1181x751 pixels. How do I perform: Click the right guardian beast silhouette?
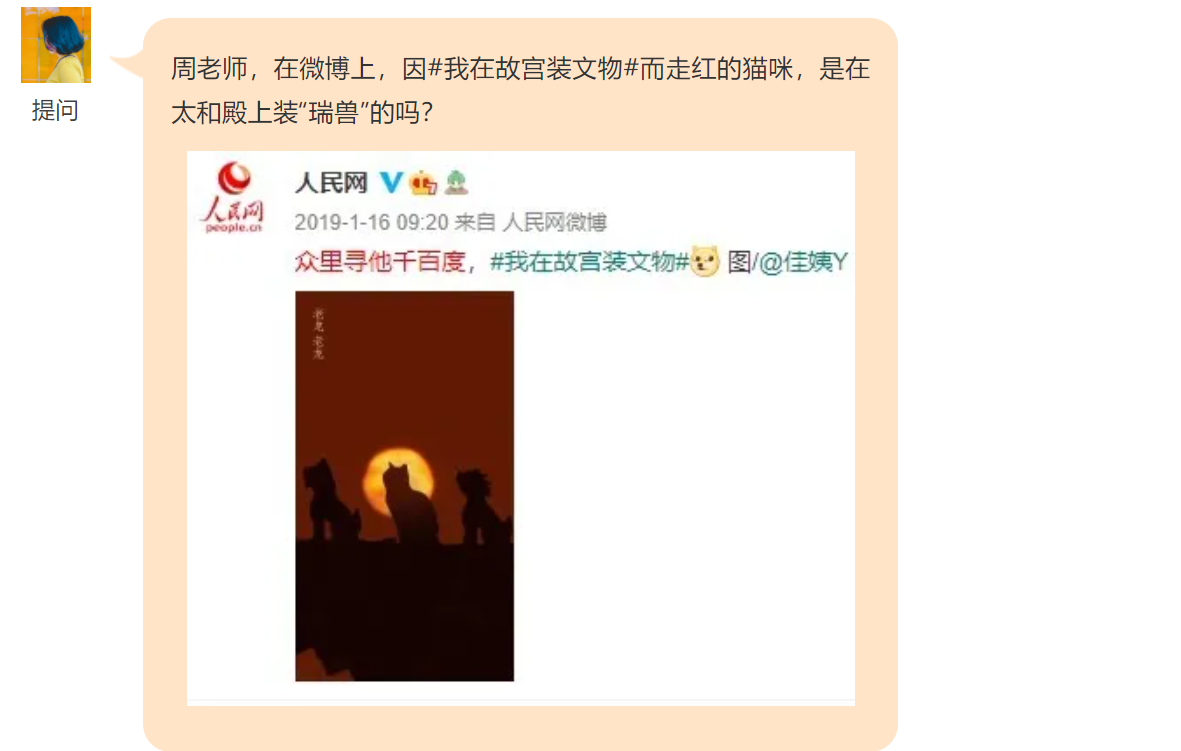coord(482,506)
